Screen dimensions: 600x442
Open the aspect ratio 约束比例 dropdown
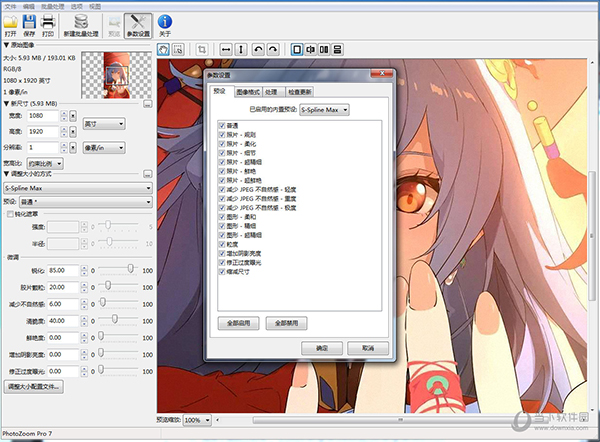[45, 164]
